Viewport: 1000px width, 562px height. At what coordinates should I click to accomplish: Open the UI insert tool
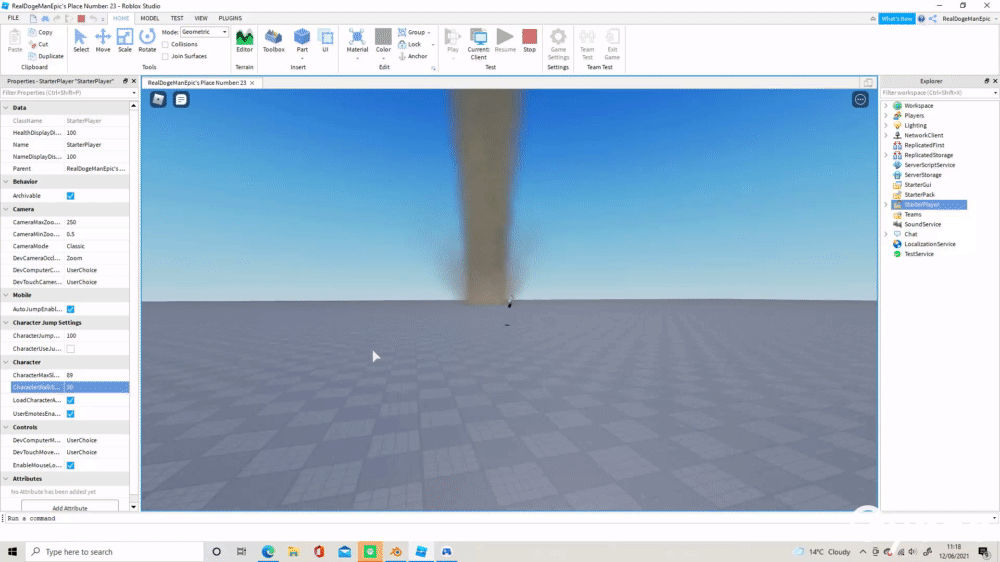[325, 41]
